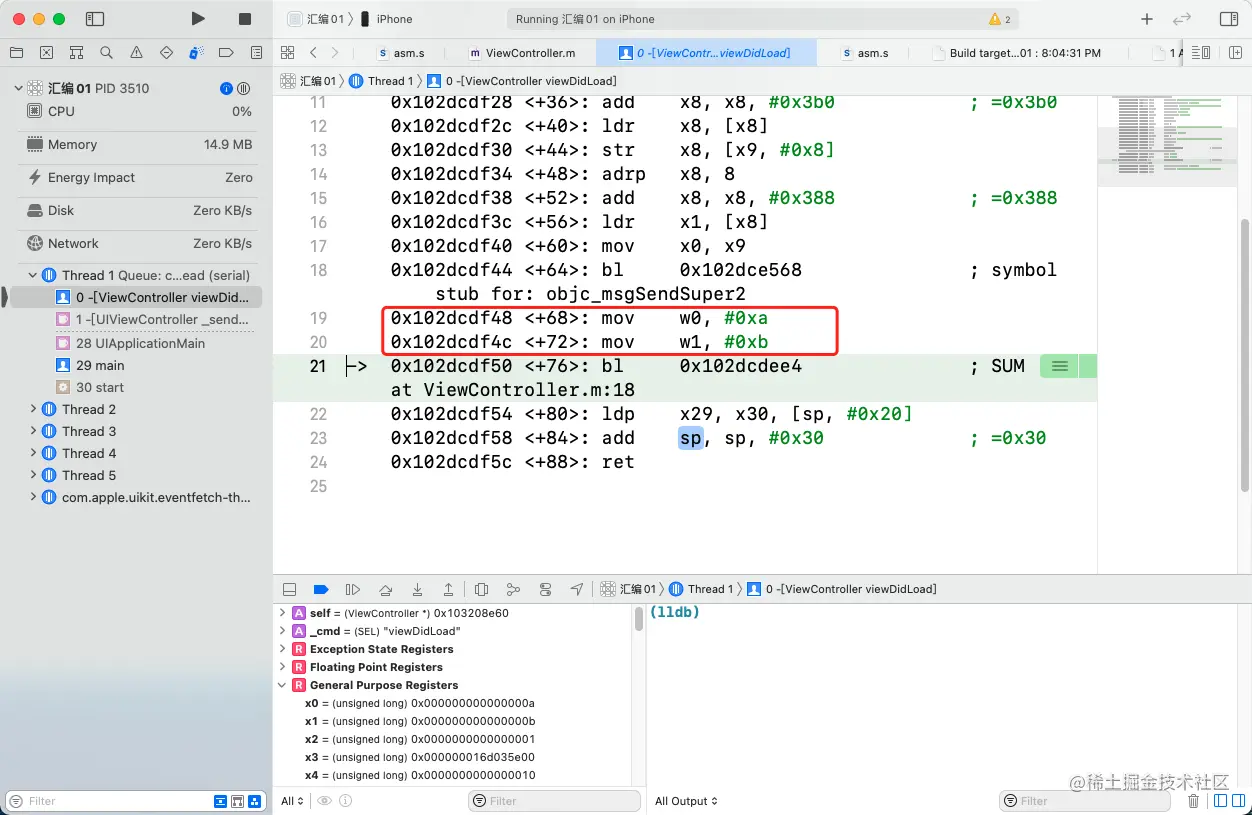The height and width of the screenshot is (815, 1252).
Task: Run the app with the Play button
Action: (x=198, y=19)
